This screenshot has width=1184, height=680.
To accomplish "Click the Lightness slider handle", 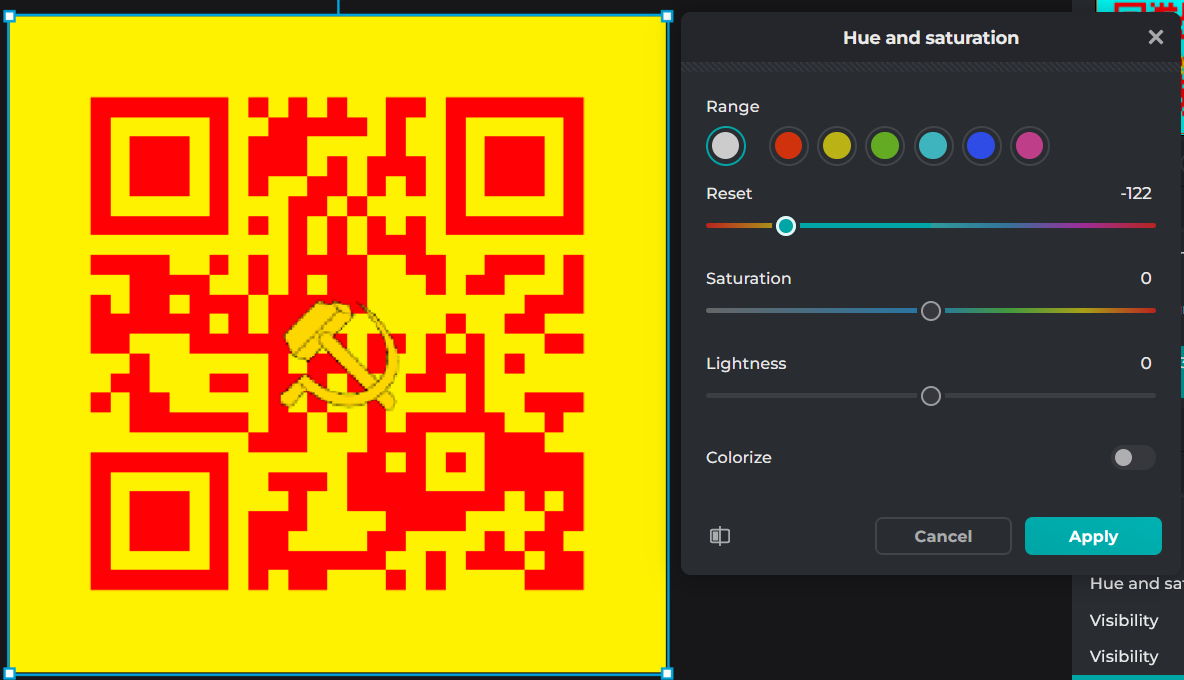I will click(931, 396).
